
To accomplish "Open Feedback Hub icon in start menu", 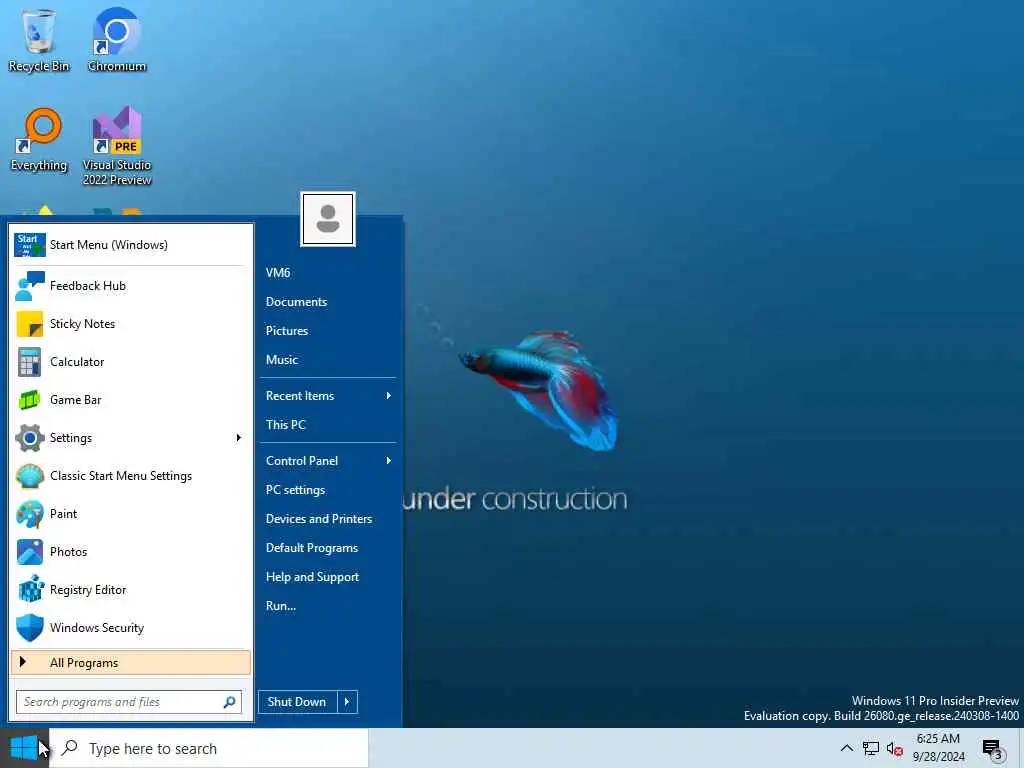I will tap(29, 286).
